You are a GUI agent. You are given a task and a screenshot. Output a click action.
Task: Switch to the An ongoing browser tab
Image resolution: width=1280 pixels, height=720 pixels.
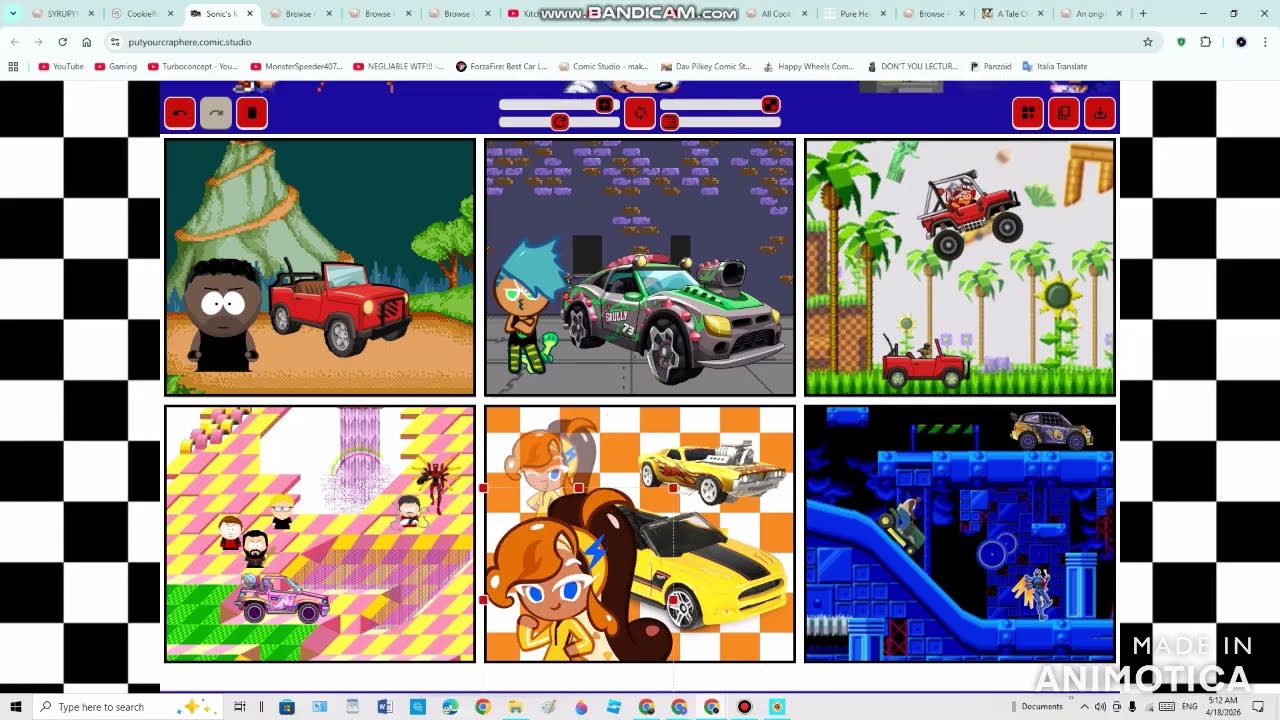click(x=1090, y=14)
